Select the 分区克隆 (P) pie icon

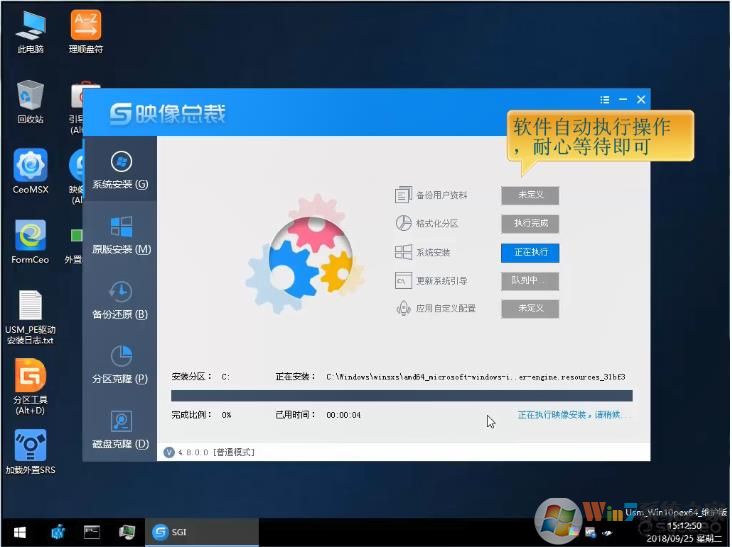120,357
